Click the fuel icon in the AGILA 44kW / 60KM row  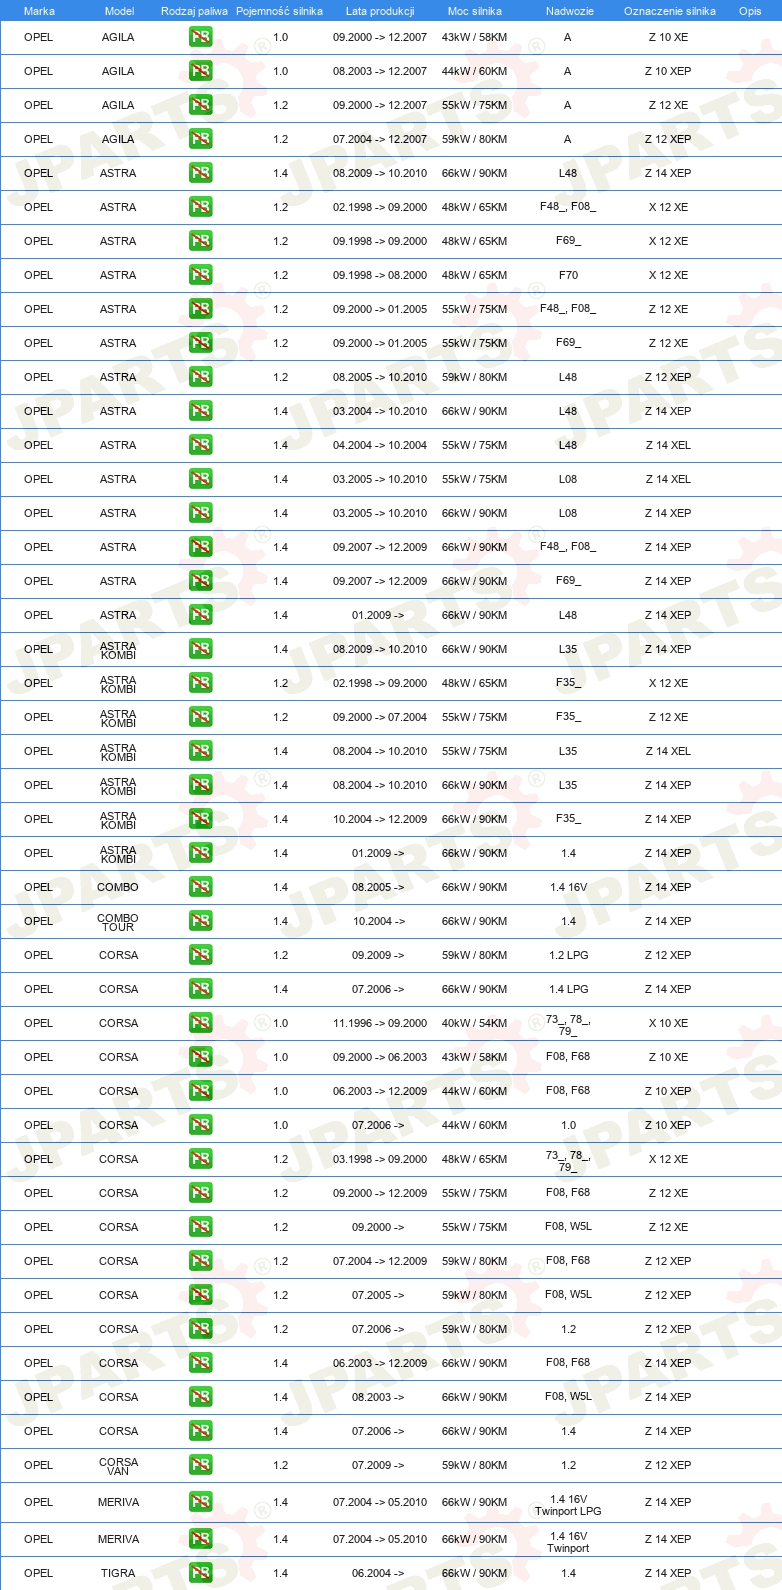coord(200,71)
